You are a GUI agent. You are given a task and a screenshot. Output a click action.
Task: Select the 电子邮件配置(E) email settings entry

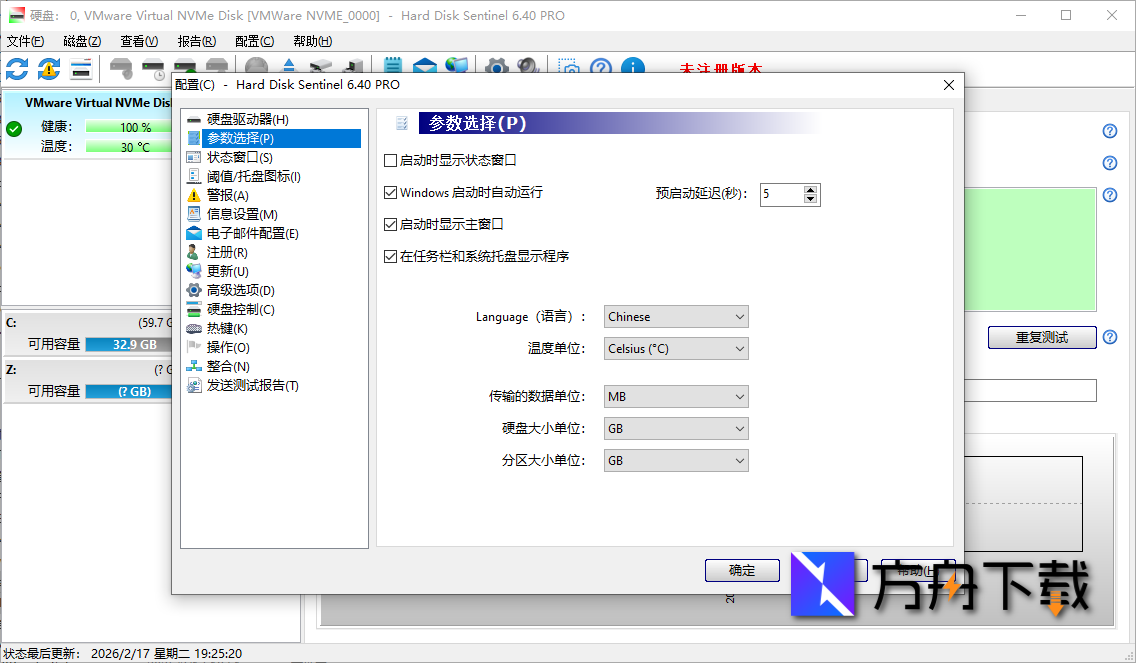pos(242,232)
